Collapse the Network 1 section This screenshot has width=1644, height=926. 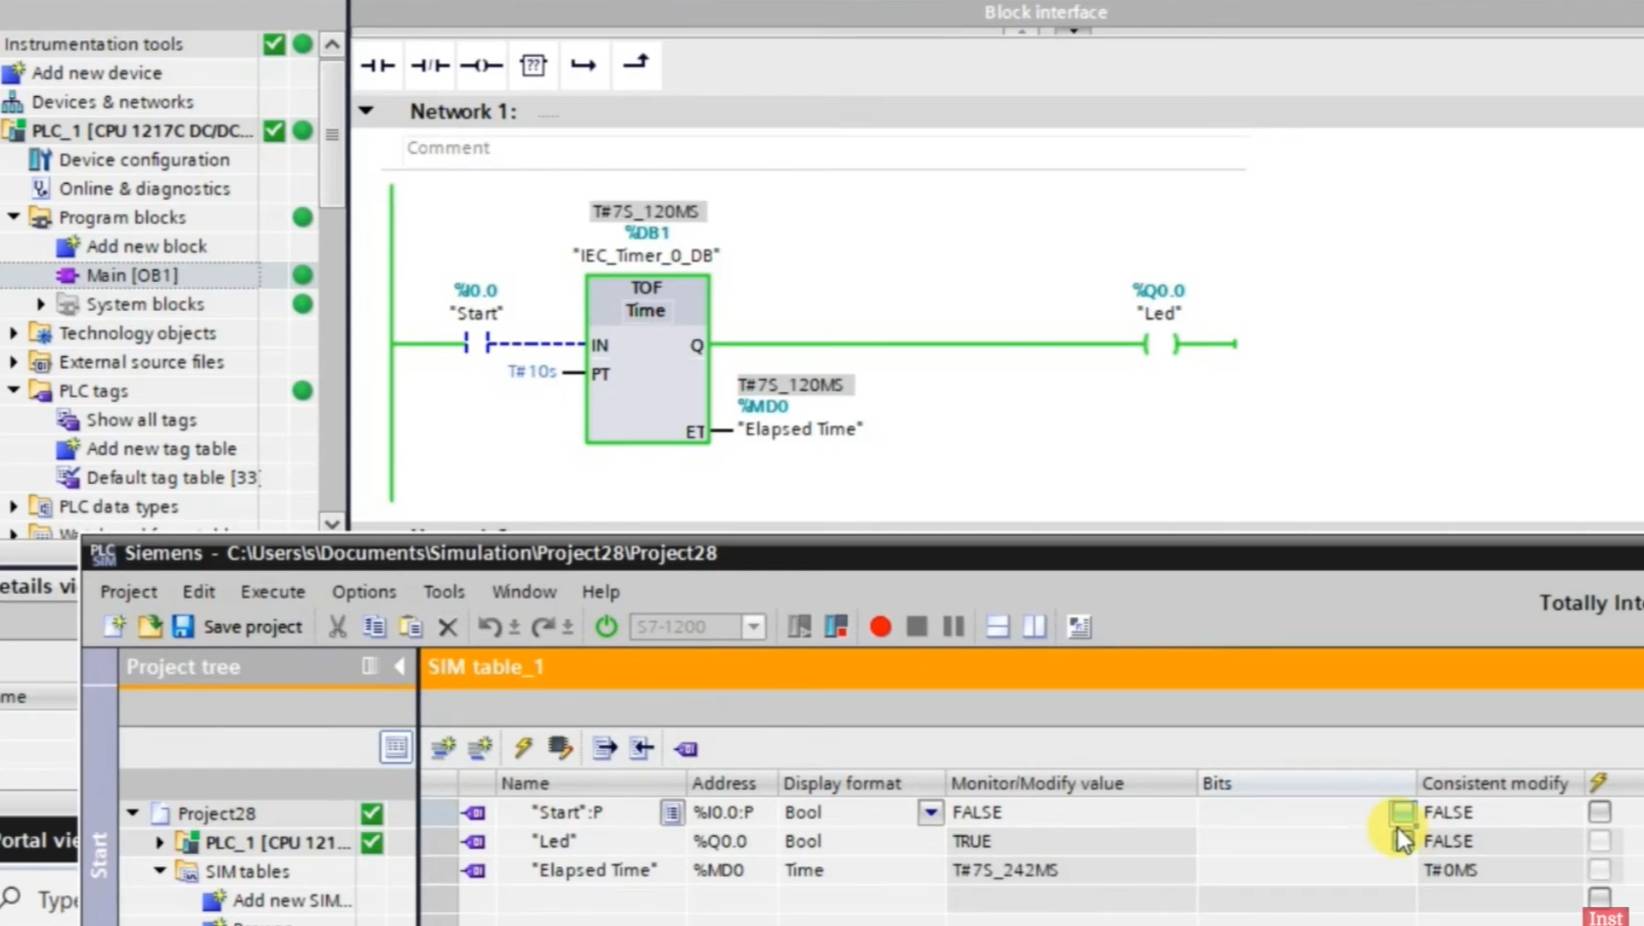pyautogui.click(x=367, y=111)
